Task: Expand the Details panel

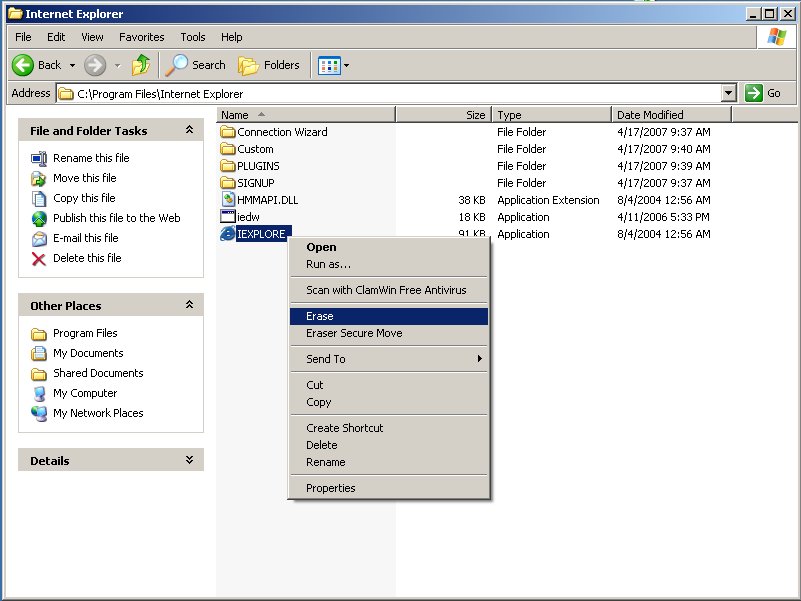Action: tap(190, 460)
